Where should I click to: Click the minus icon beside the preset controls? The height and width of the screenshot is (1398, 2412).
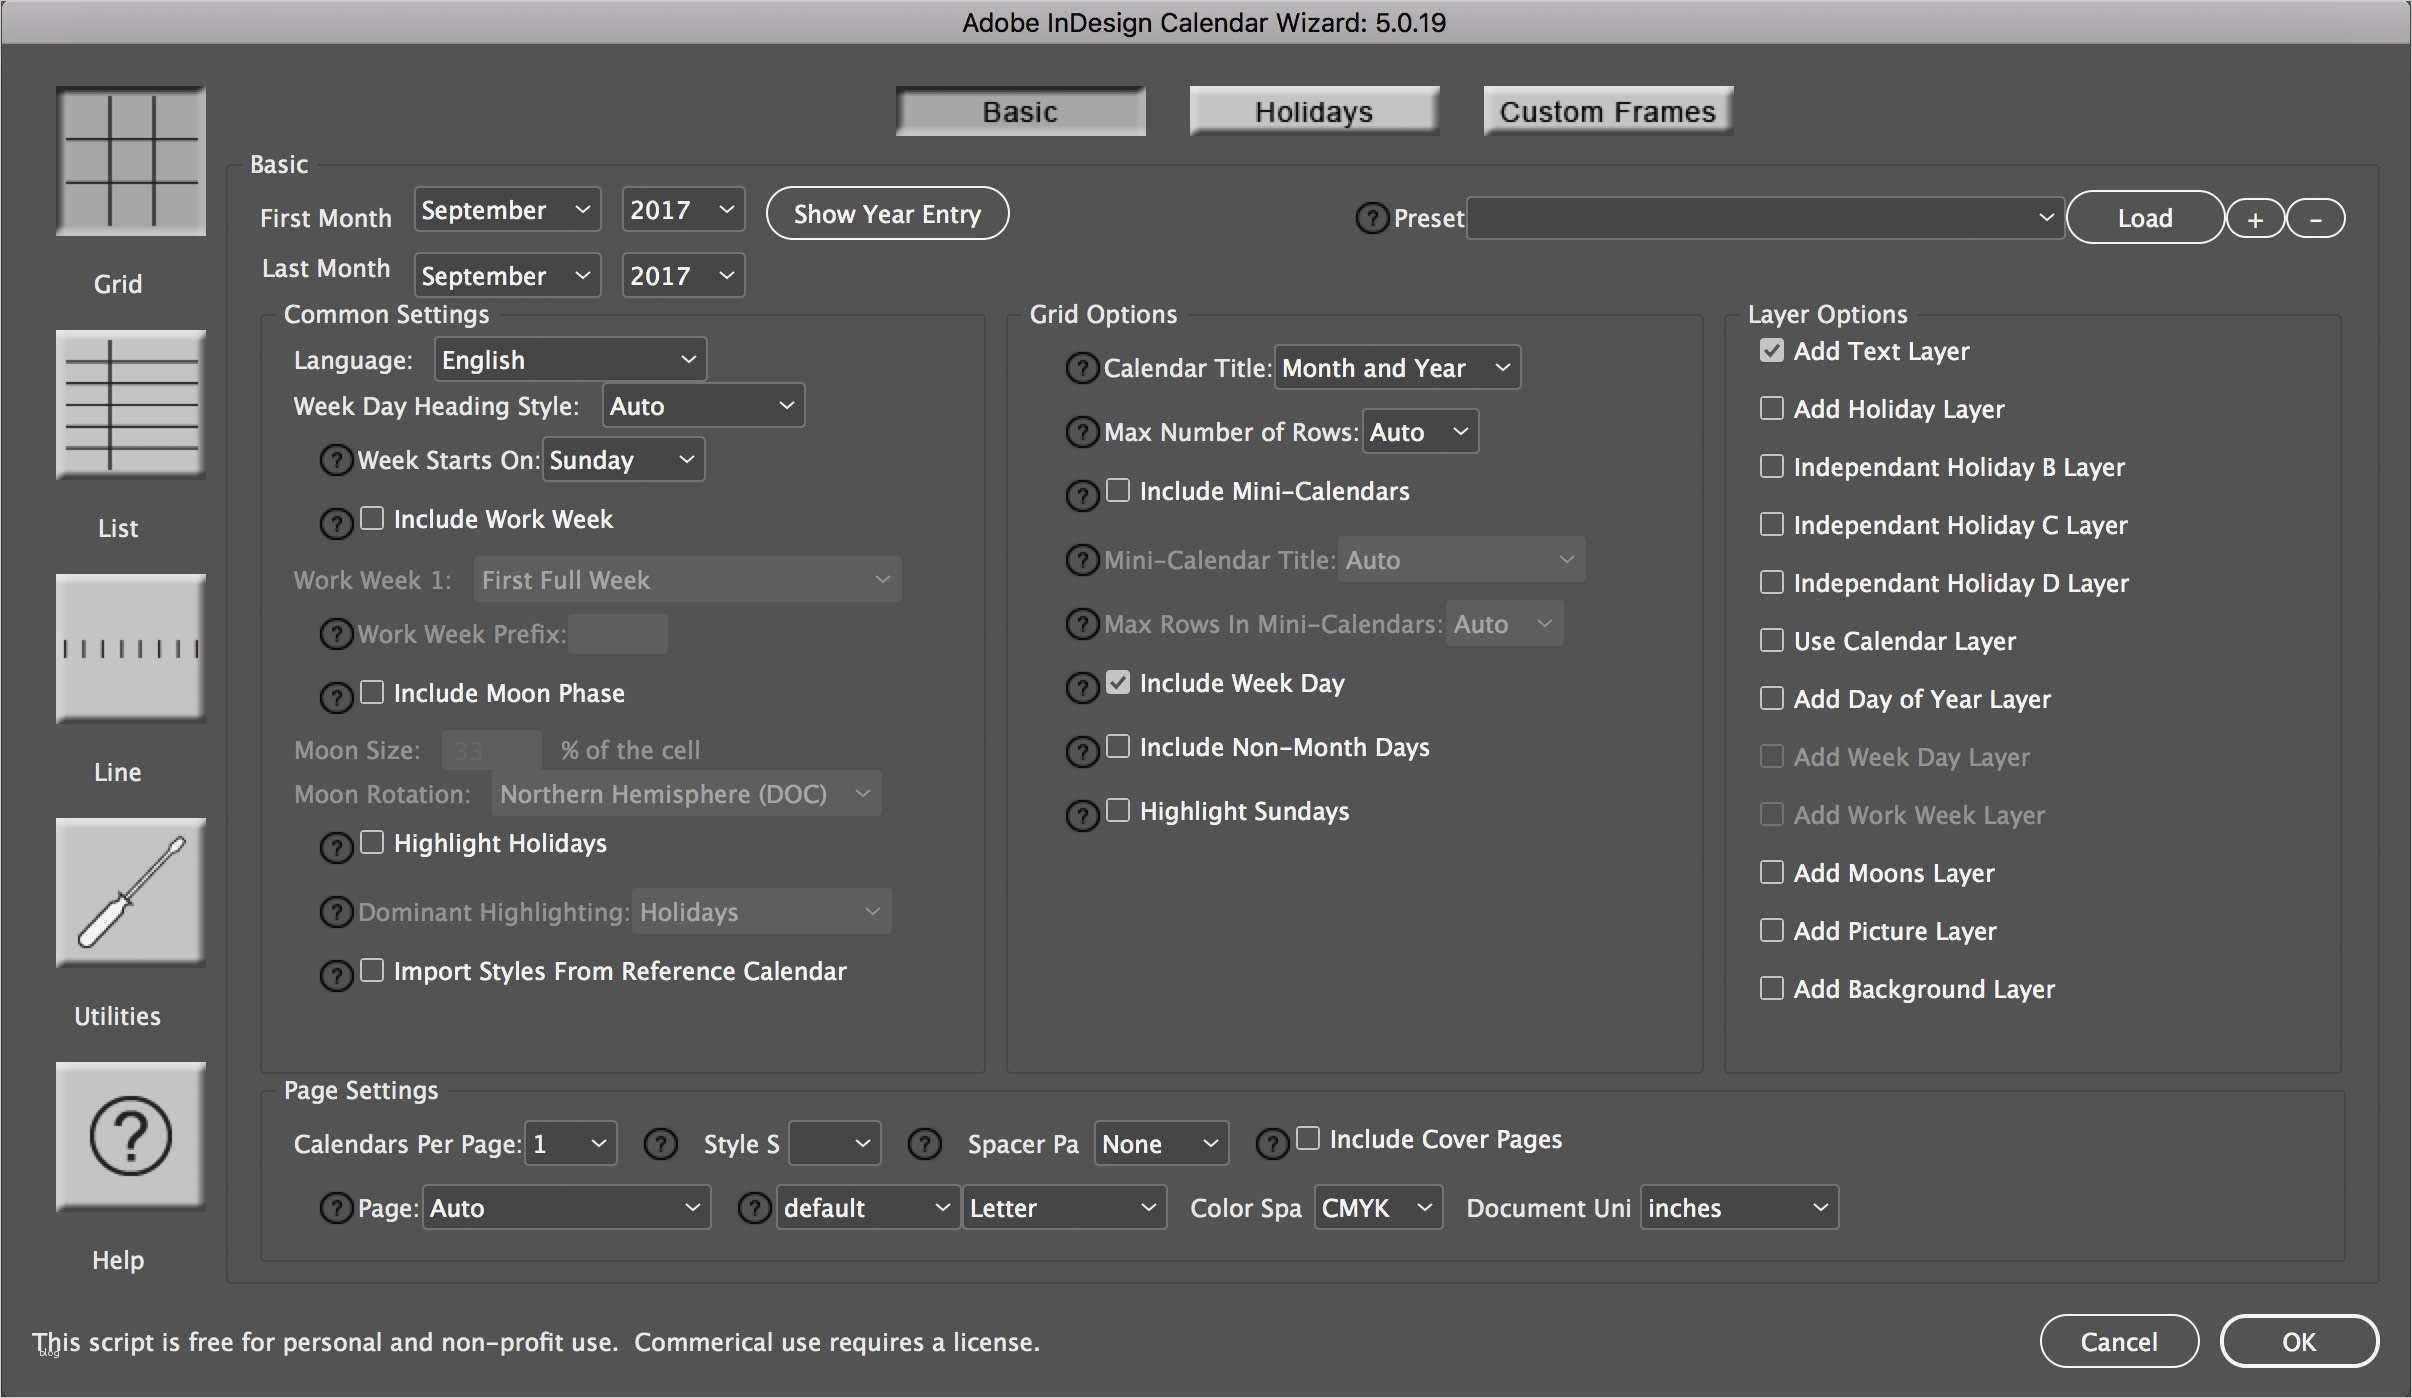(2315, 217)
